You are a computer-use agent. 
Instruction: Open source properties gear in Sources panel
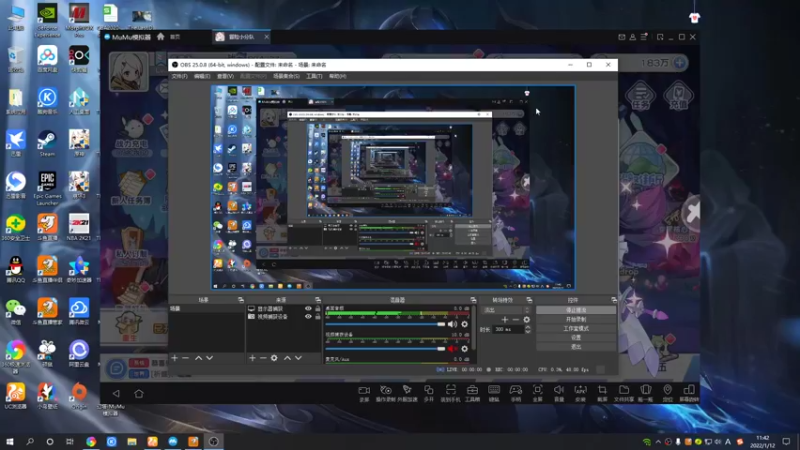coord(274,358)
